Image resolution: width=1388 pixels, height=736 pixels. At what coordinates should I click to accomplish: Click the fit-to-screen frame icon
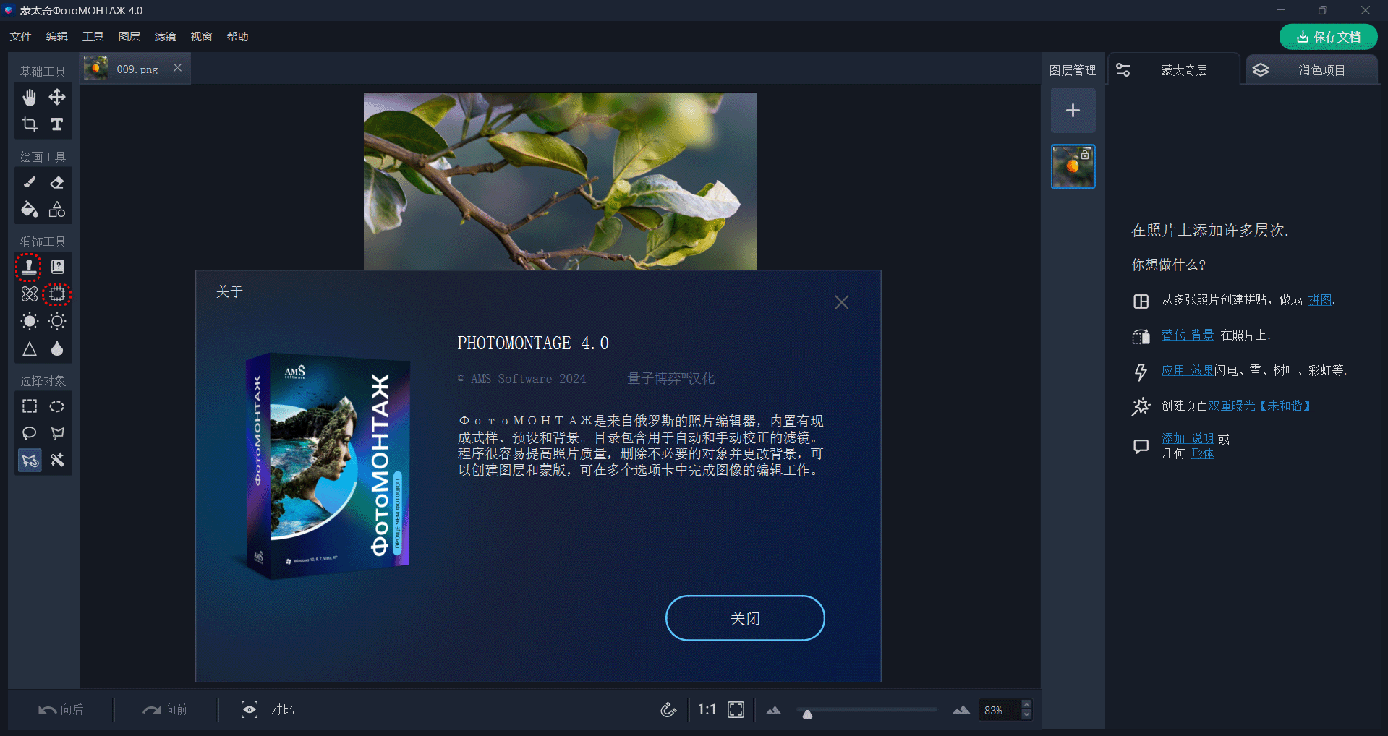[736, 710]
